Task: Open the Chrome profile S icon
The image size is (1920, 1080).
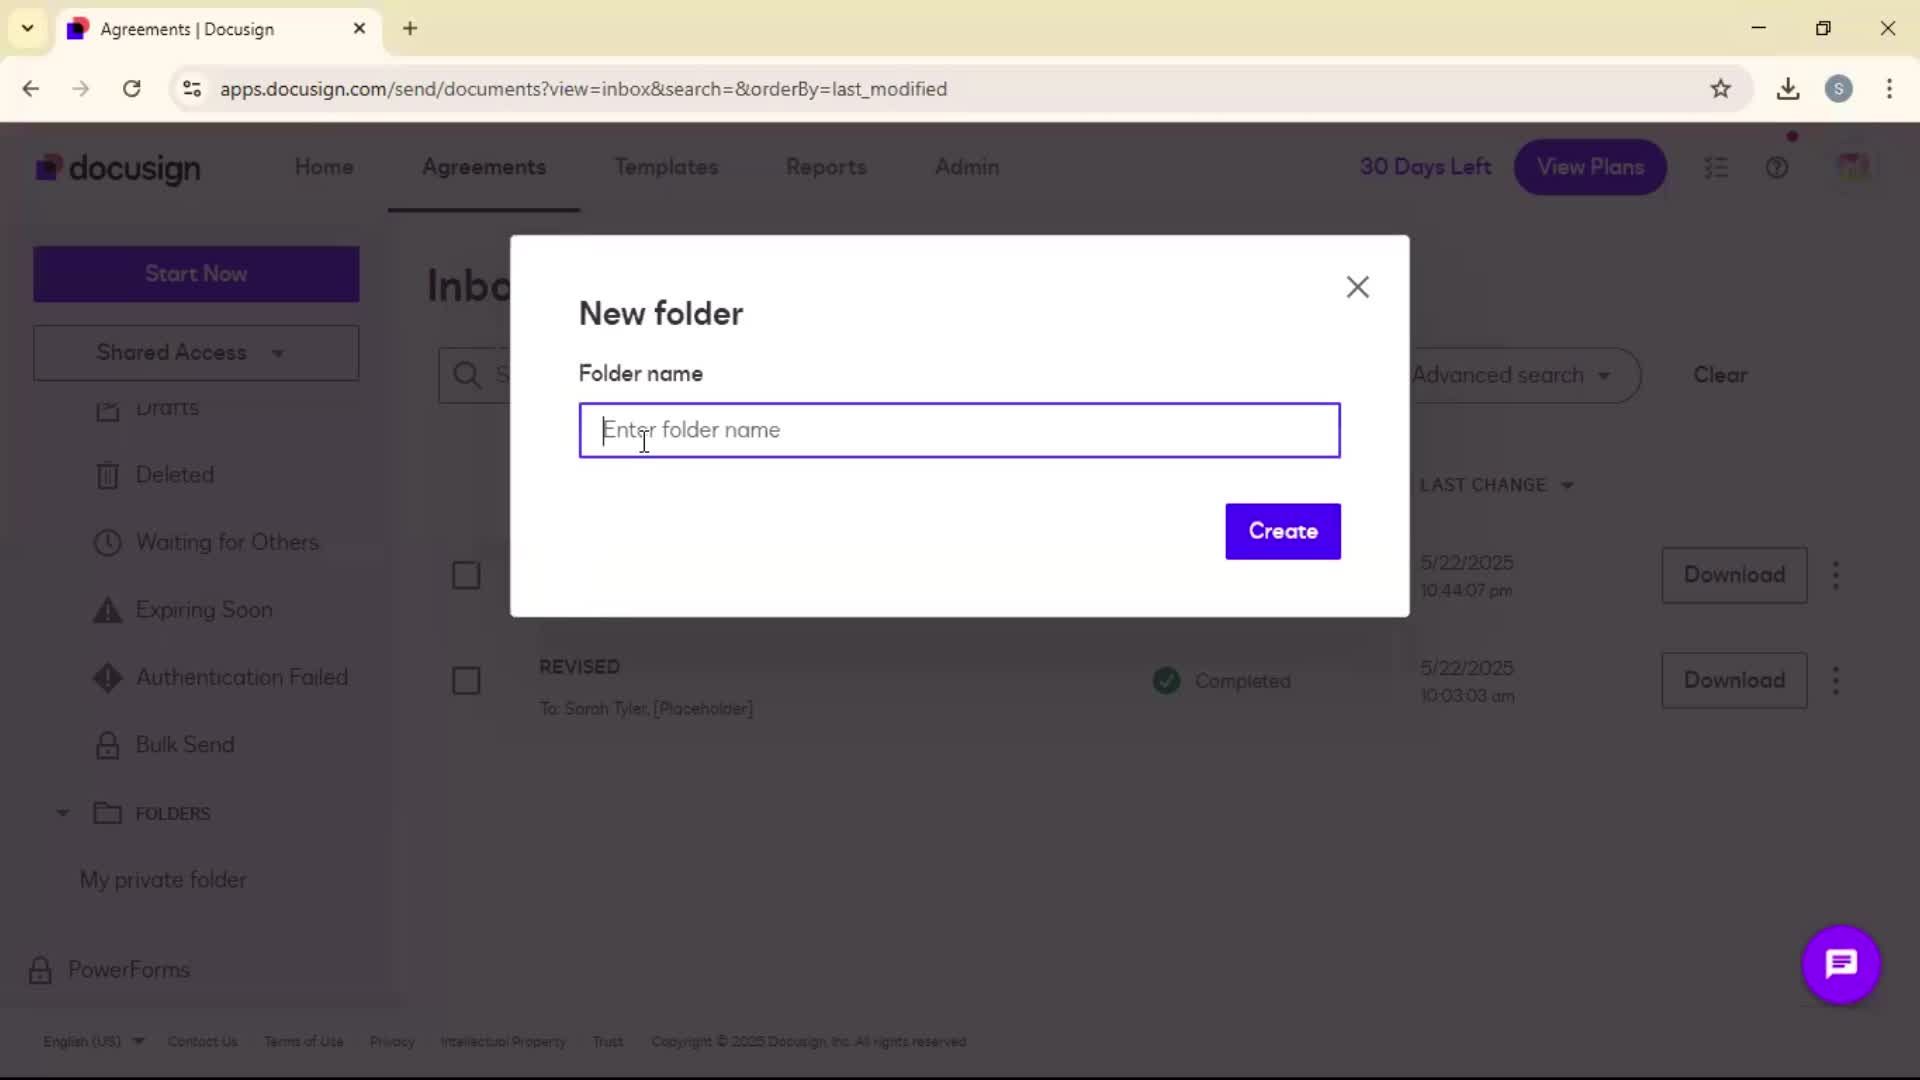Action: point(1838,89)
